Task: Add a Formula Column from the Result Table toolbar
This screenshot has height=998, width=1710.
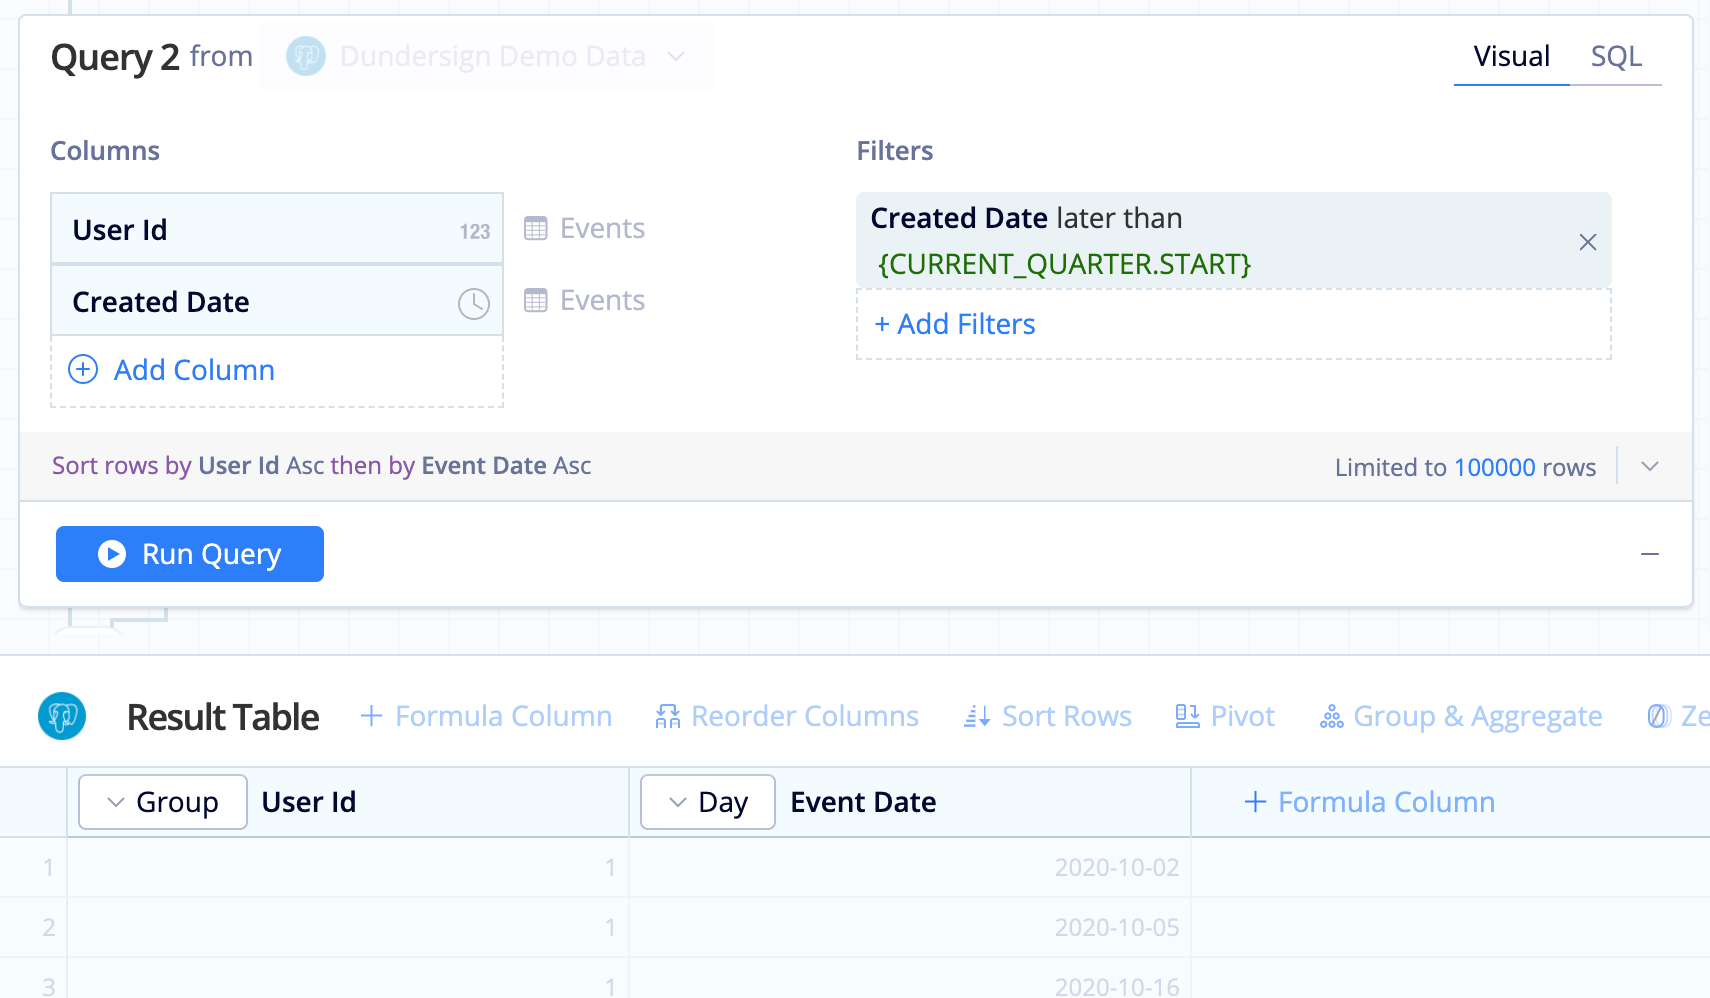Action: [x=486, y=716]
